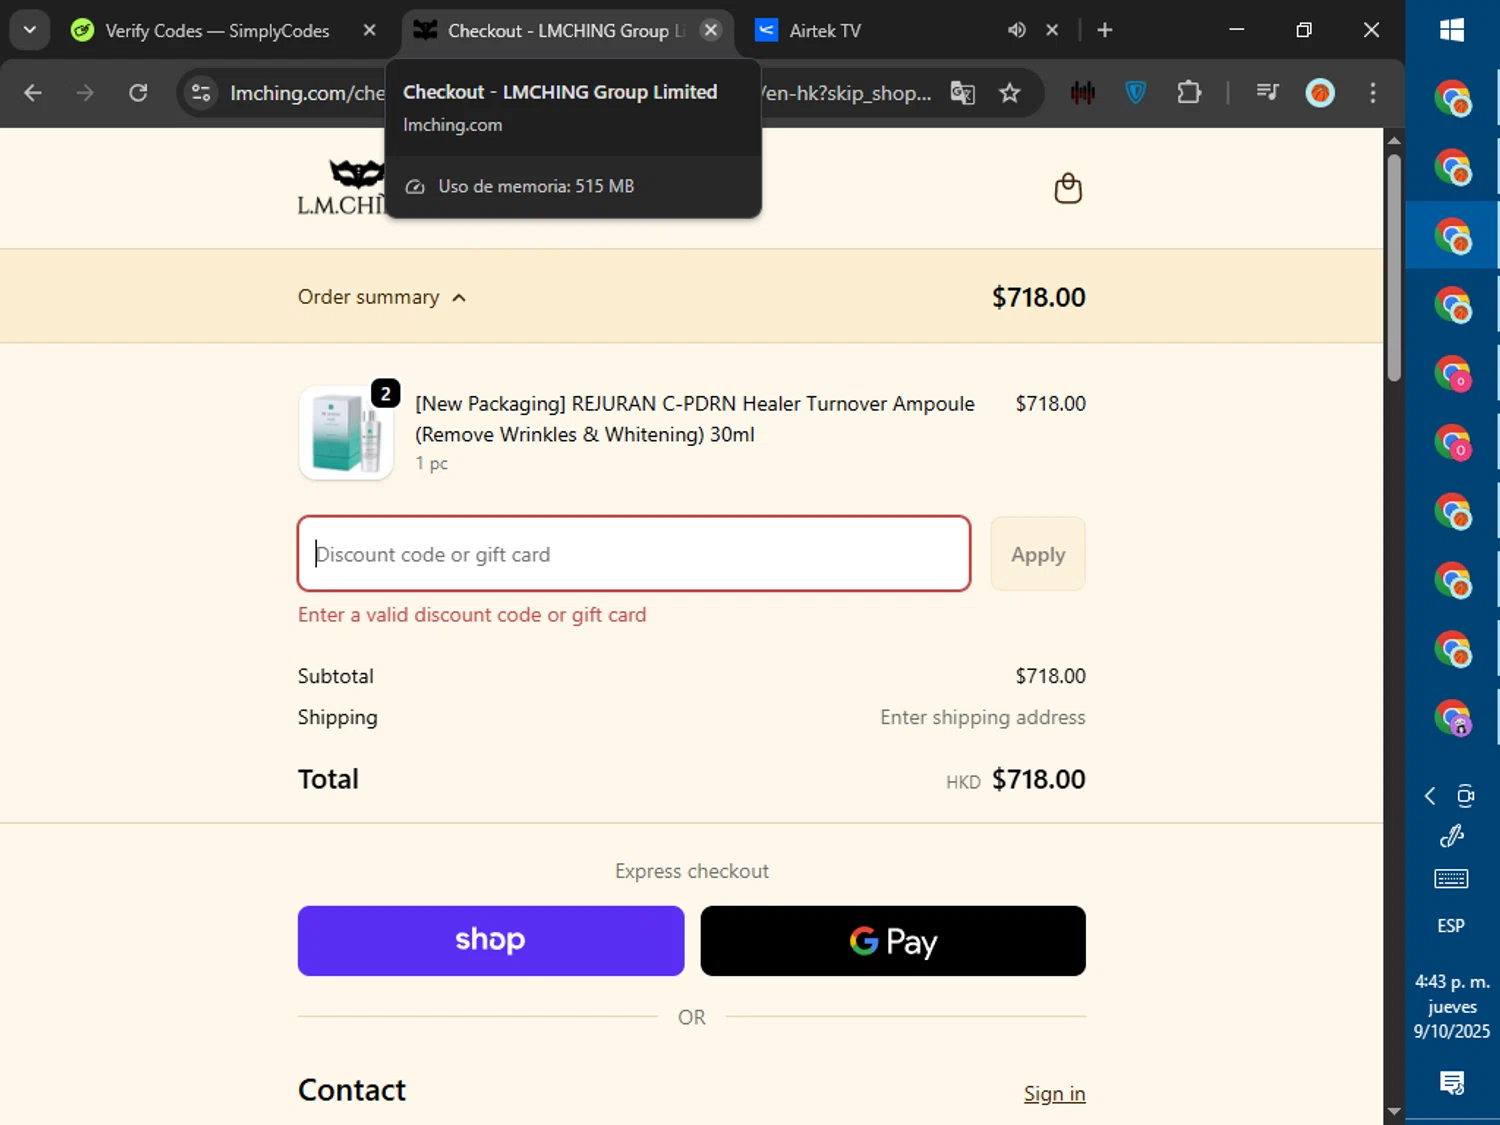The width and height of the screenshot is (1500, 1125).
Task: Click 'Uso de memoria: 515 MB' in tab tooltip
Action: point(536,186)
